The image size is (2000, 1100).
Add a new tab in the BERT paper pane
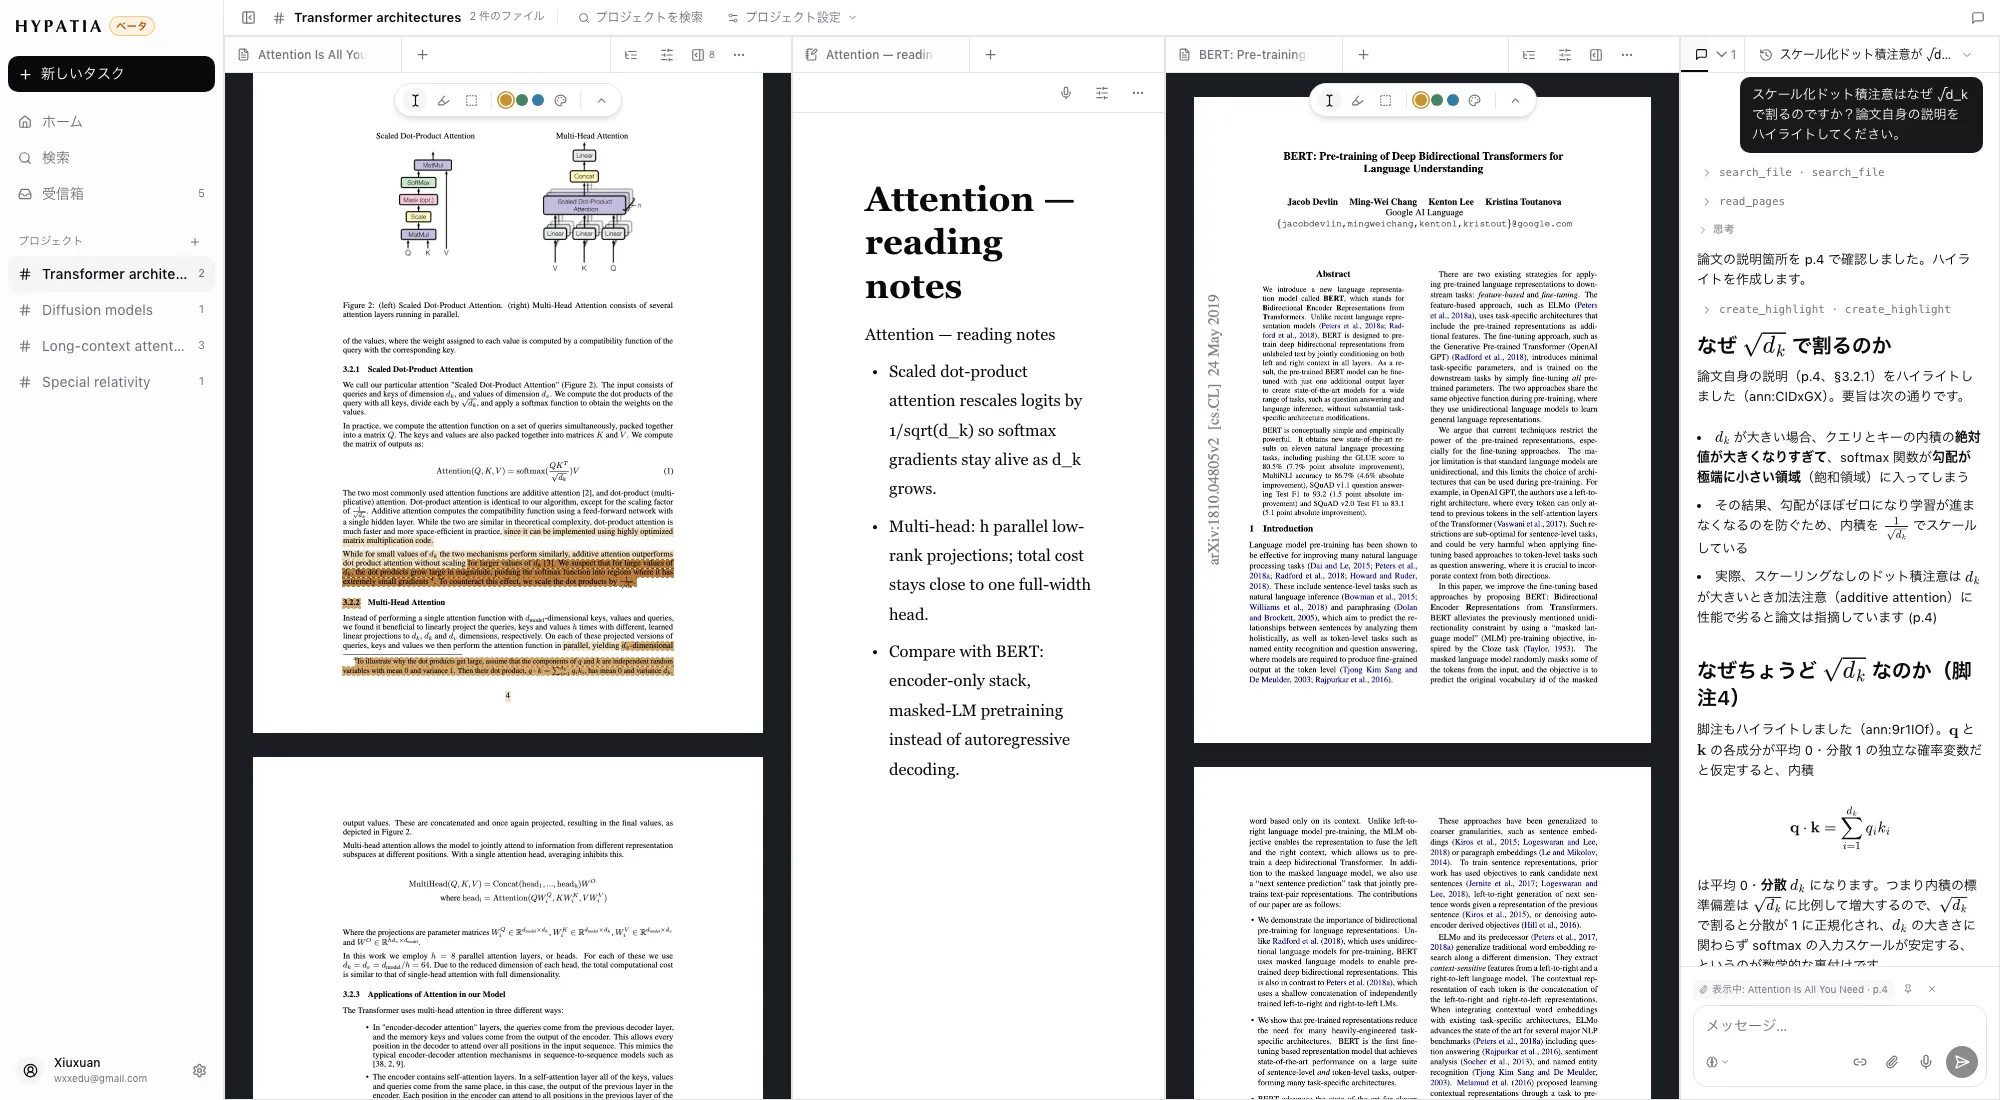click(x=1364, y=55)
